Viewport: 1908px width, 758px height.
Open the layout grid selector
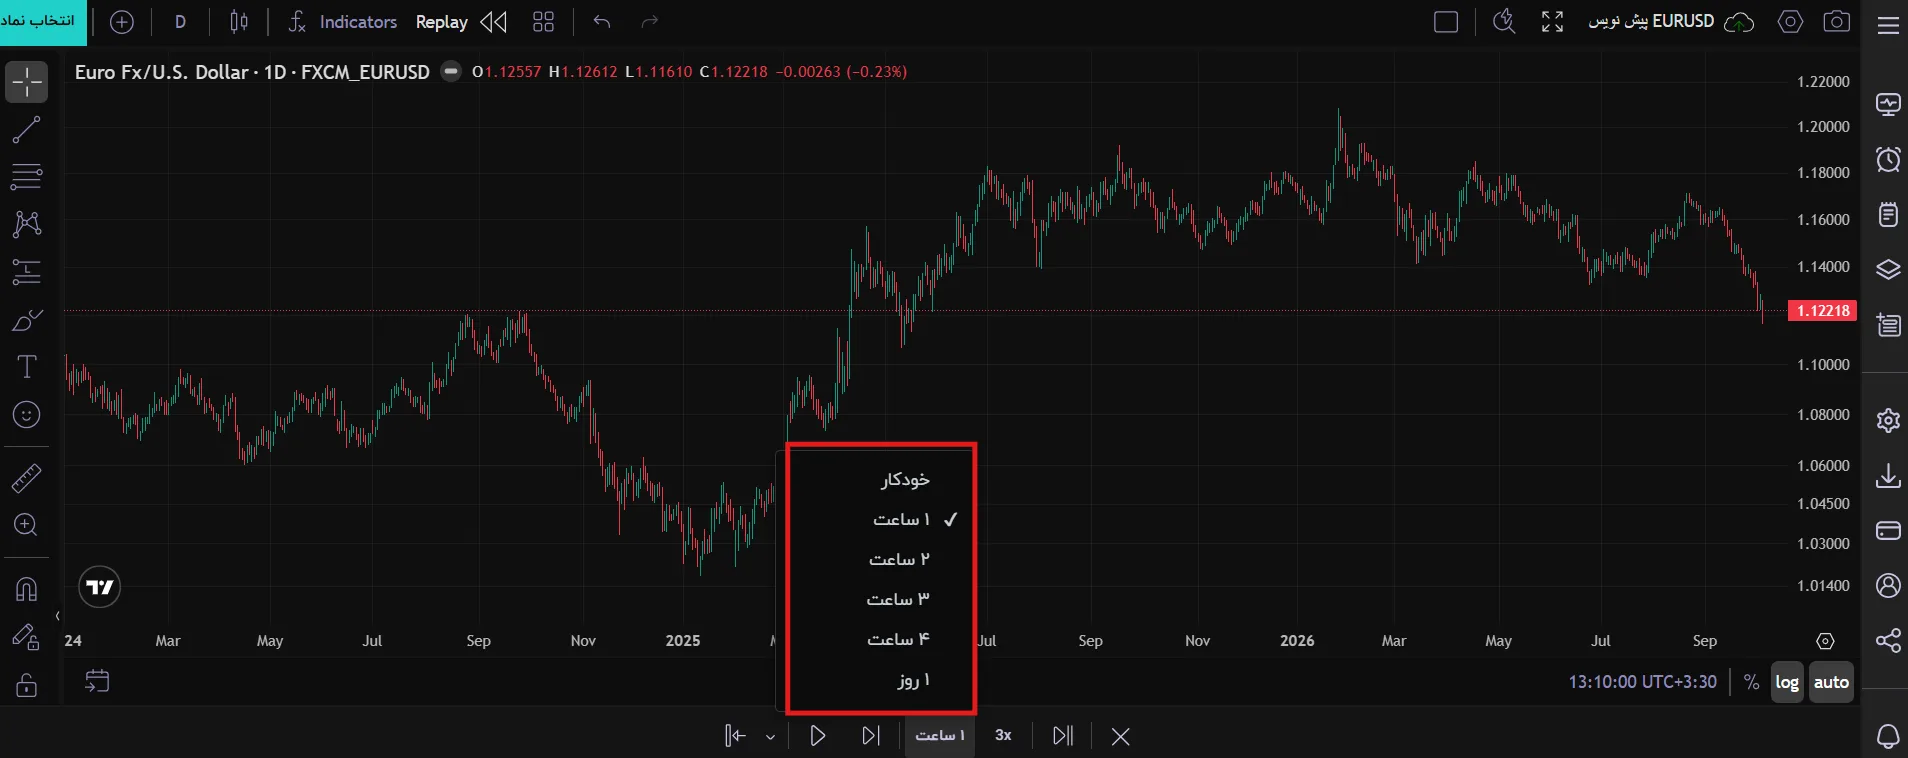pyautogui.click(x=543, y=22)
